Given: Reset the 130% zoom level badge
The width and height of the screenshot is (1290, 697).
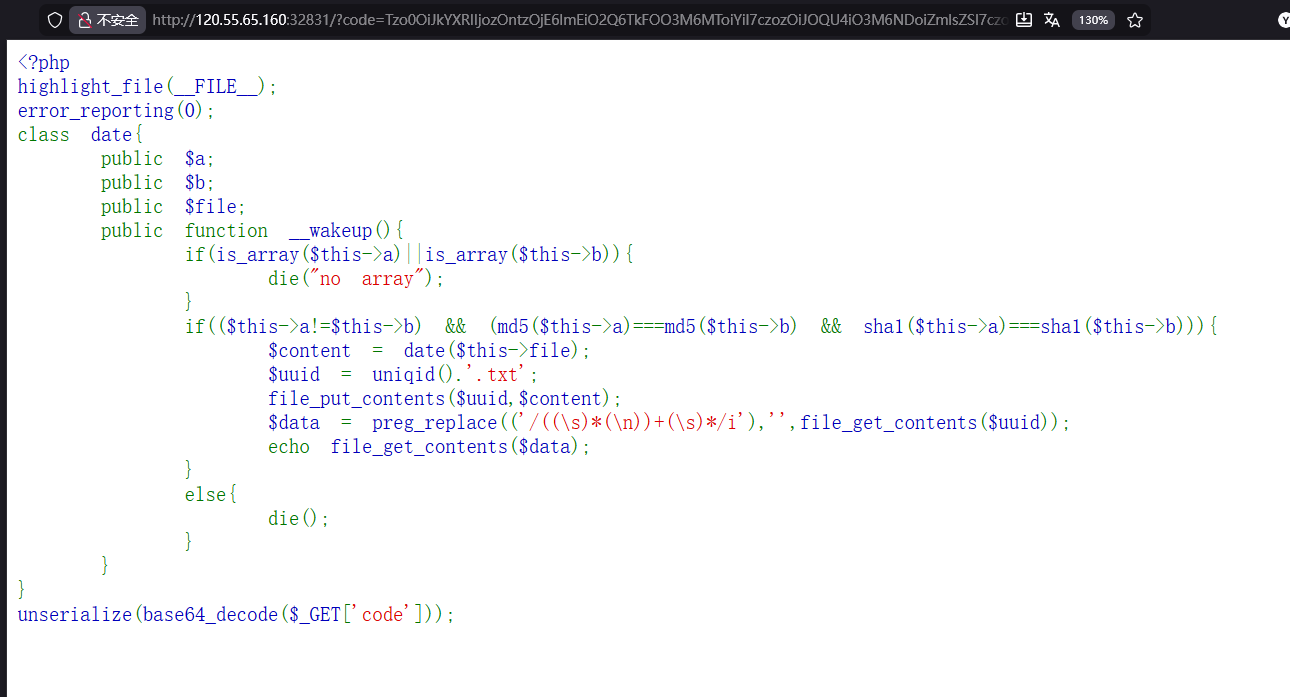Looking at the screenshot, I should pos(1093,20).
